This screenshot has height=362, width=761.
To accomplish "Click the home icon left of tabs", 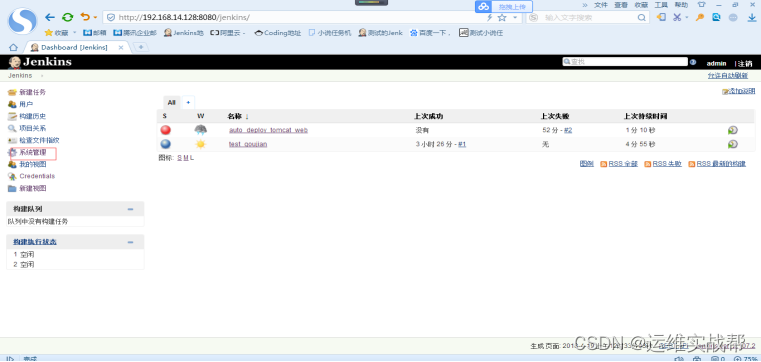I will 13,48.
